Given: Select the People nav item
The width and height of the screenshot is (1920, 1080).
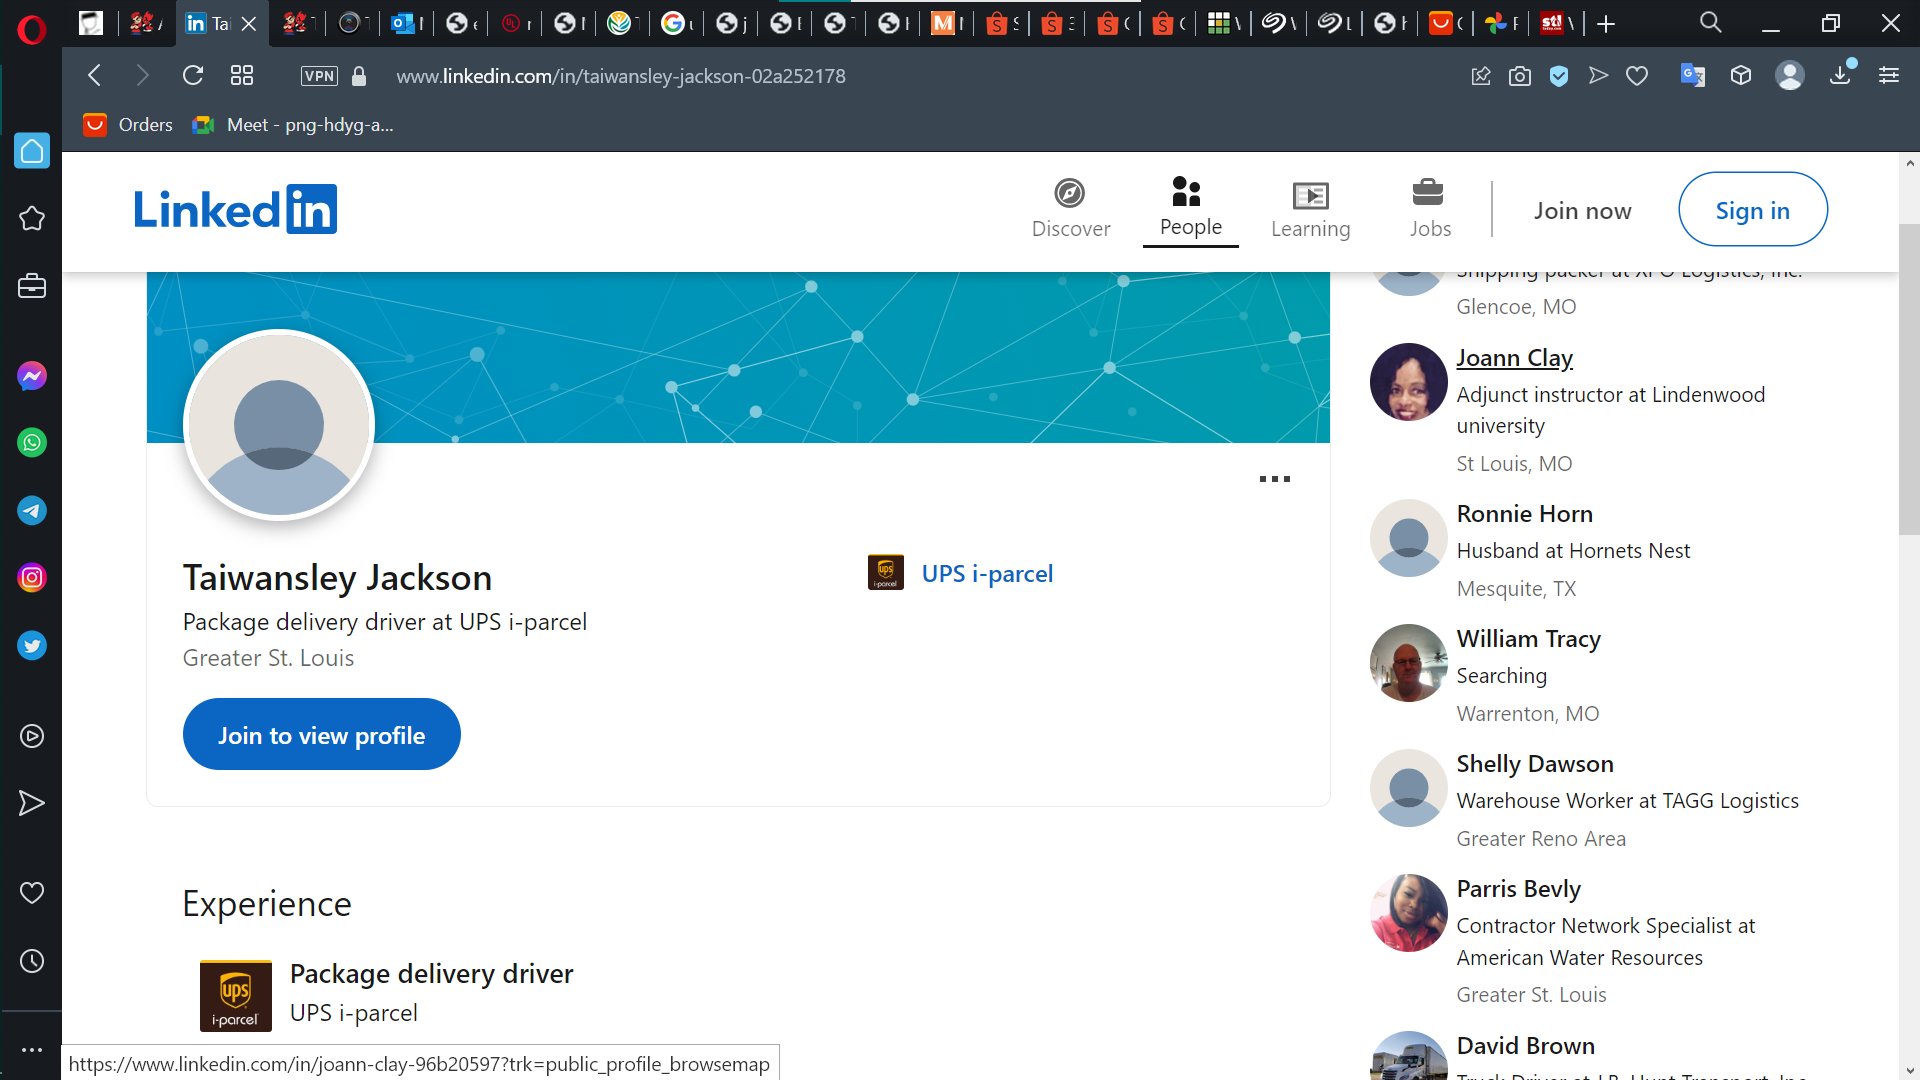Looking at the screenshot, I should click(x=1190, y=209).
